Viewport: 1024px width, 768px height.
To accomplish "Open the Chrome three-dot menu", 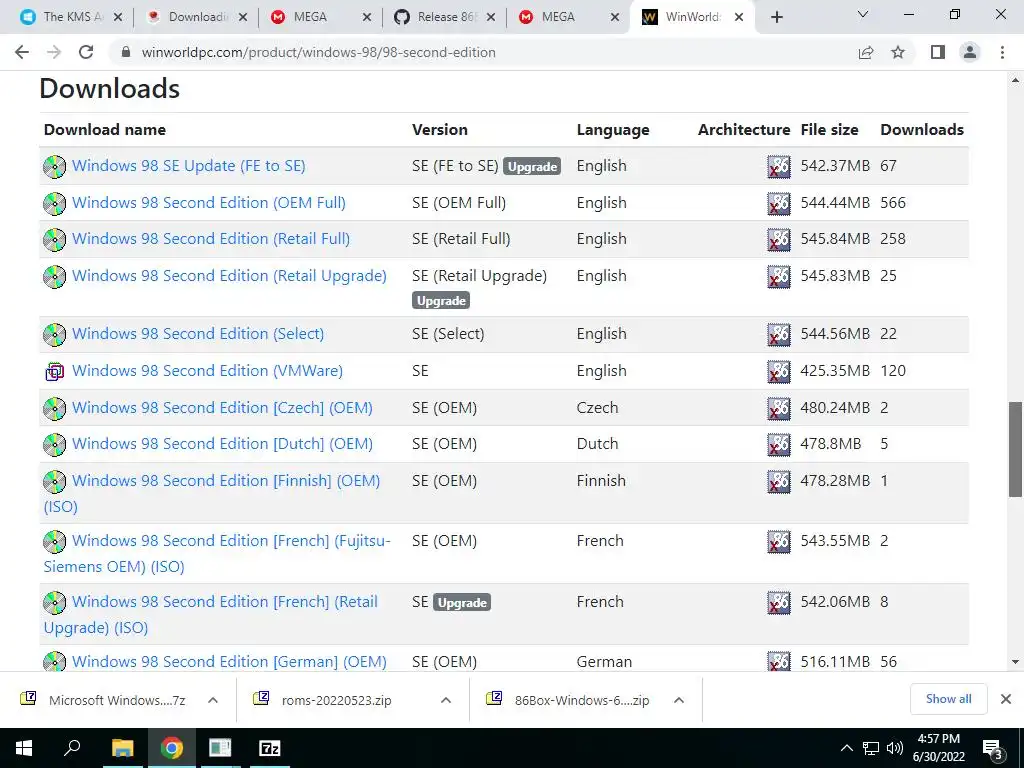I will tap(1002, 52).
